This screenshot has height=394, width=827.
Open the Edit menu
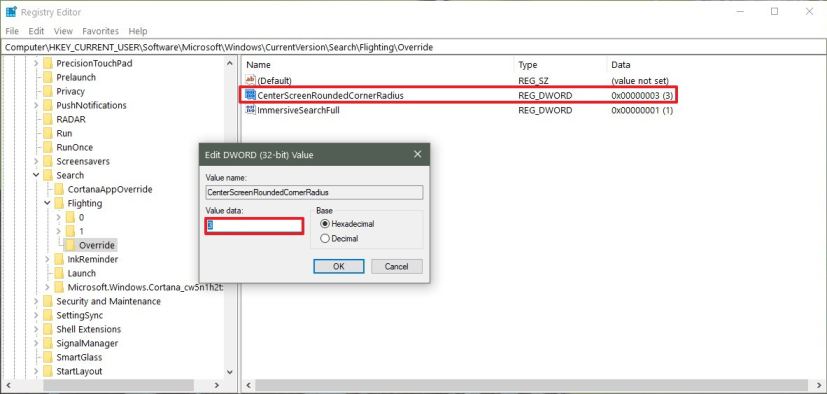[36, 31]
